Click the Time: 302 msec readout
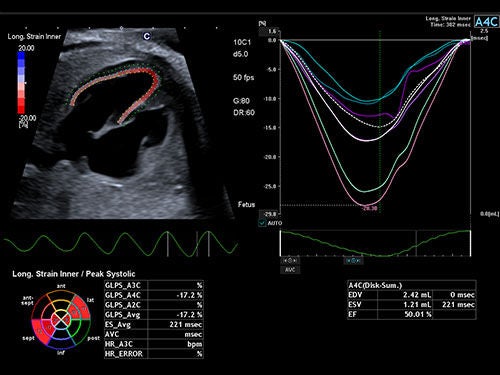The width and height of the screenshot is (500, 375). click(x=450, y=25)
